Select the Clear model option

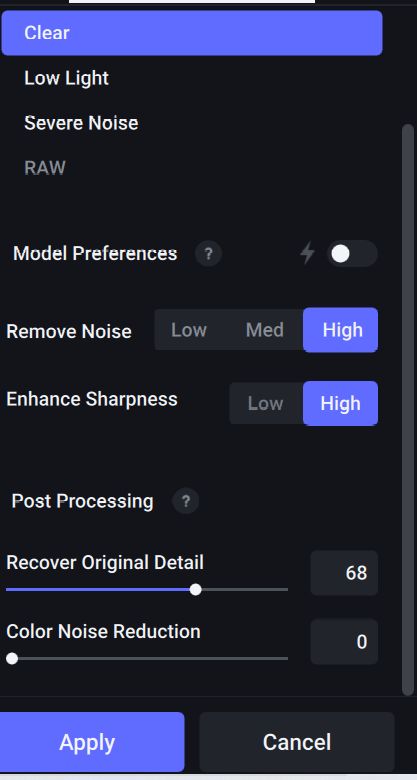click(192, 33)
